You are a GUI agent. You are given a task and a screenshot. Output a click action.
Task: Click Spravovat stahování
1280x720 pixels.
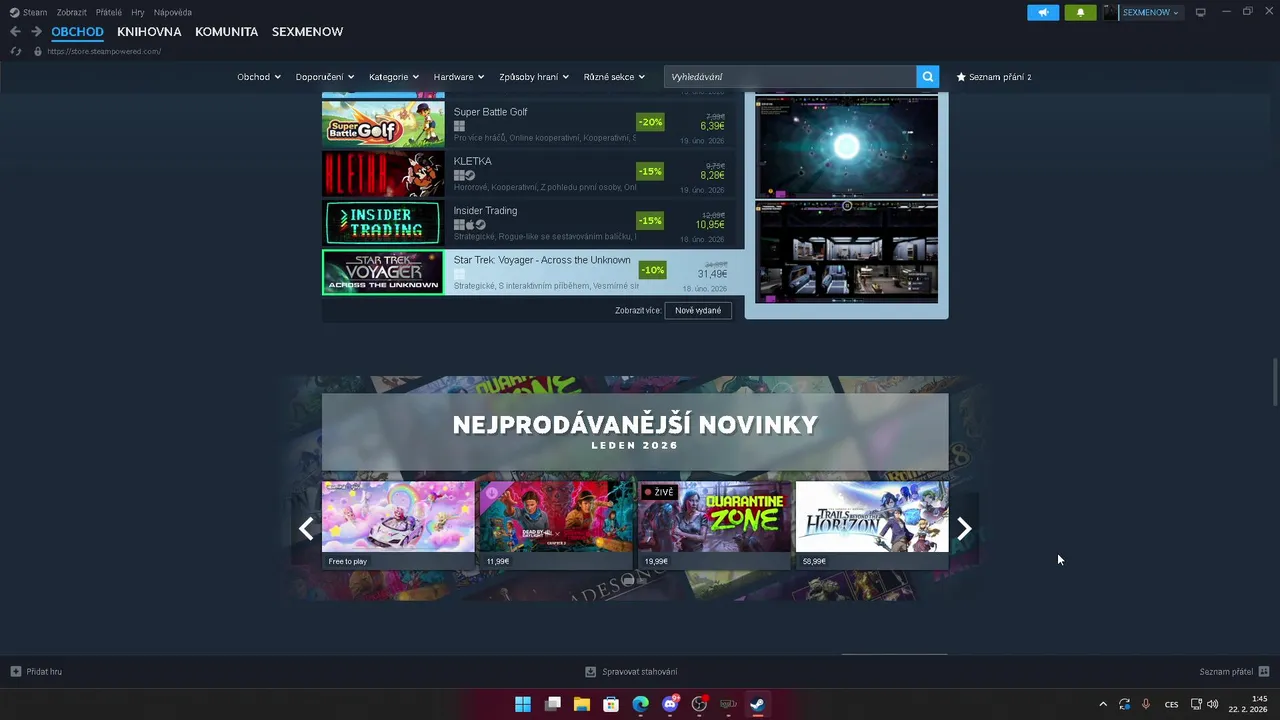tap(640, 671)
